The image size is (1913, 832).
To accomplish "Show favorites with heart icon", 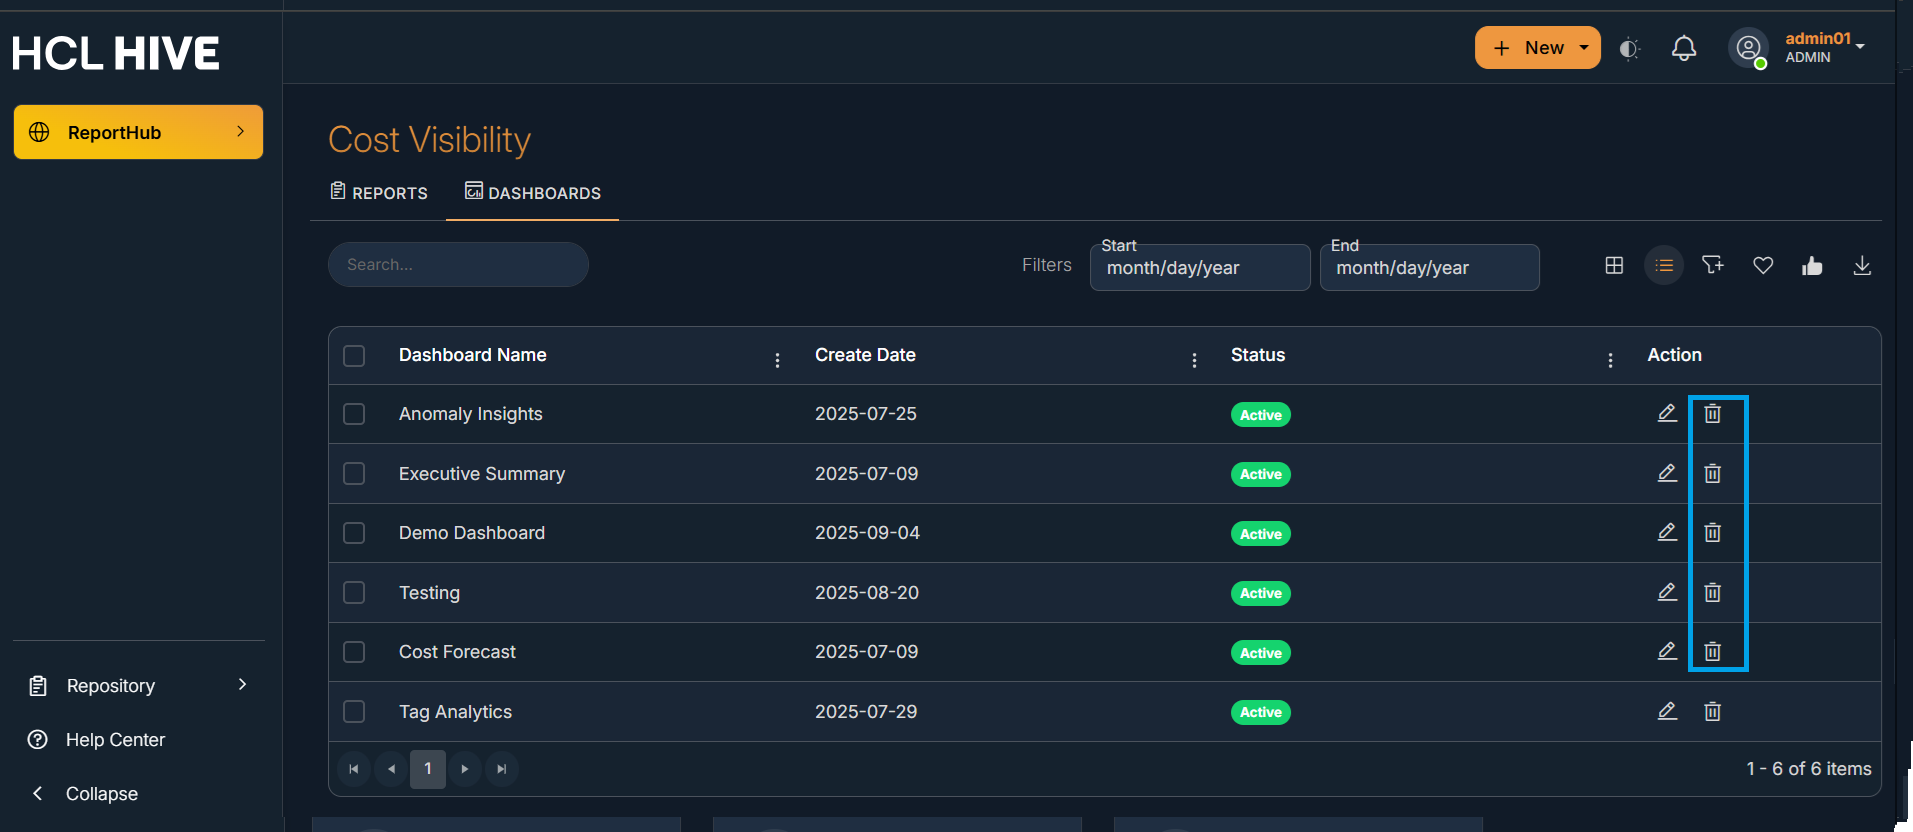I will tap(1763, 265).
